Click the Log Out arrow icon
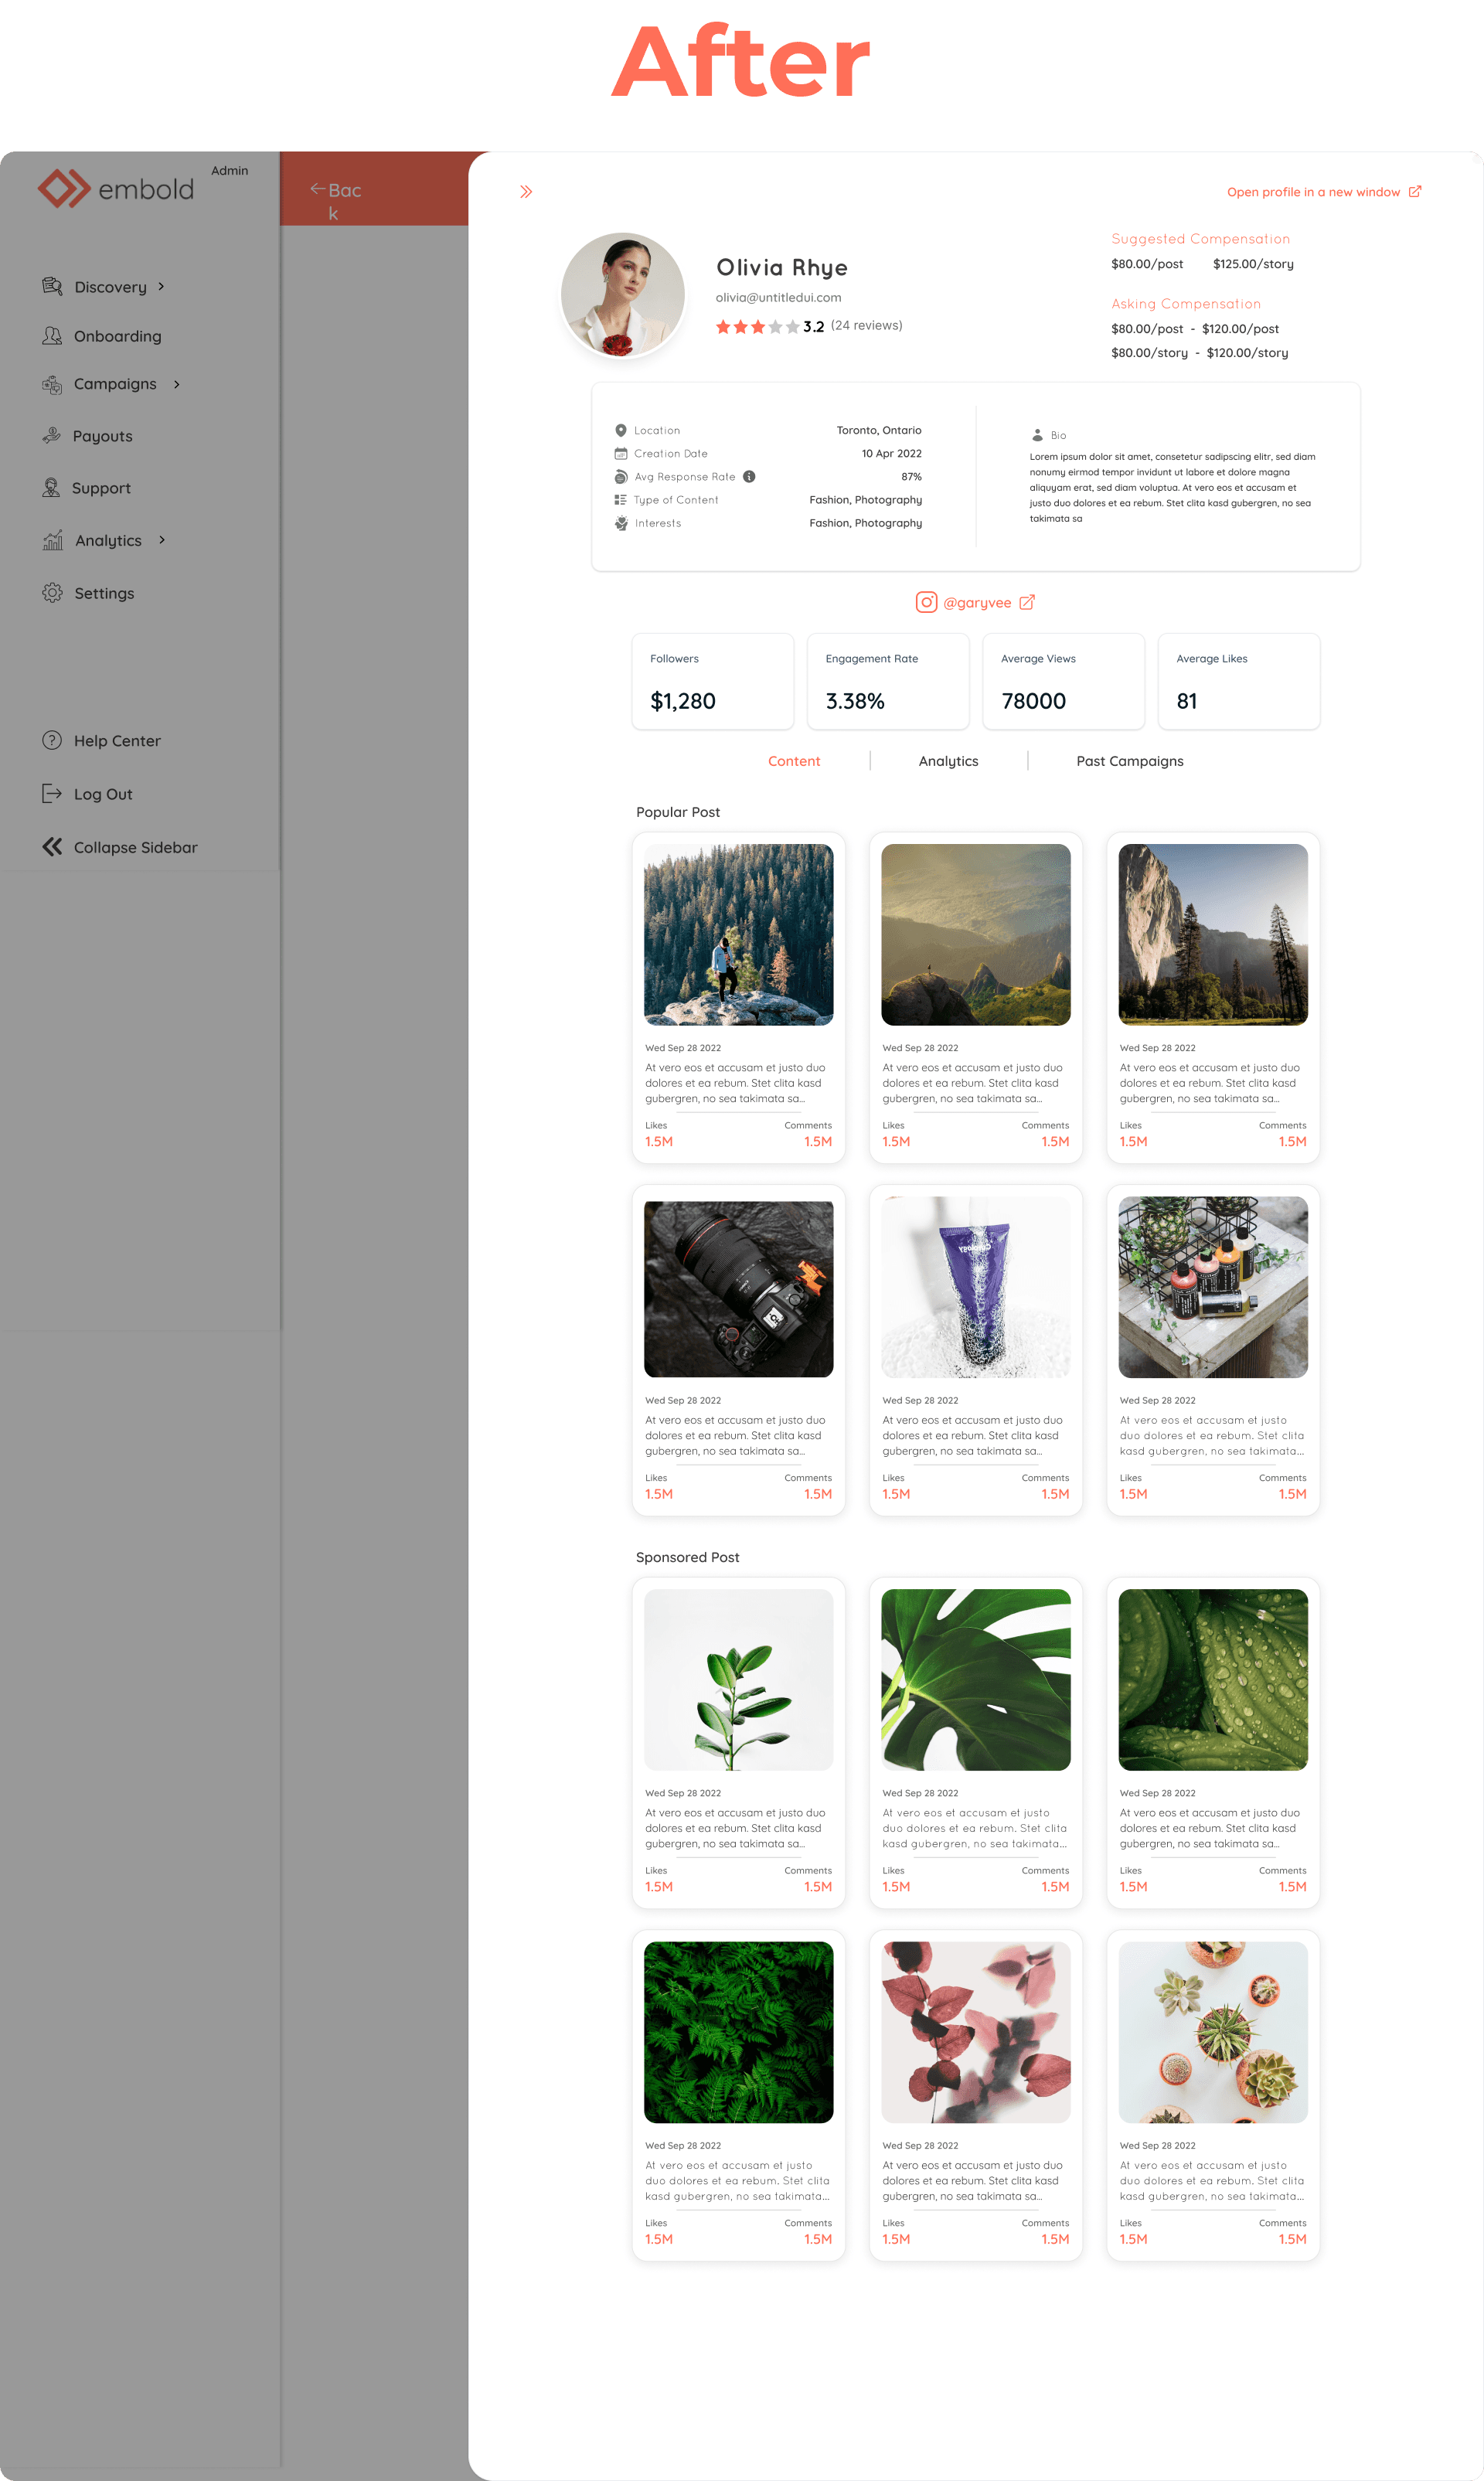 pyautogui.click(x=52, y=793)
